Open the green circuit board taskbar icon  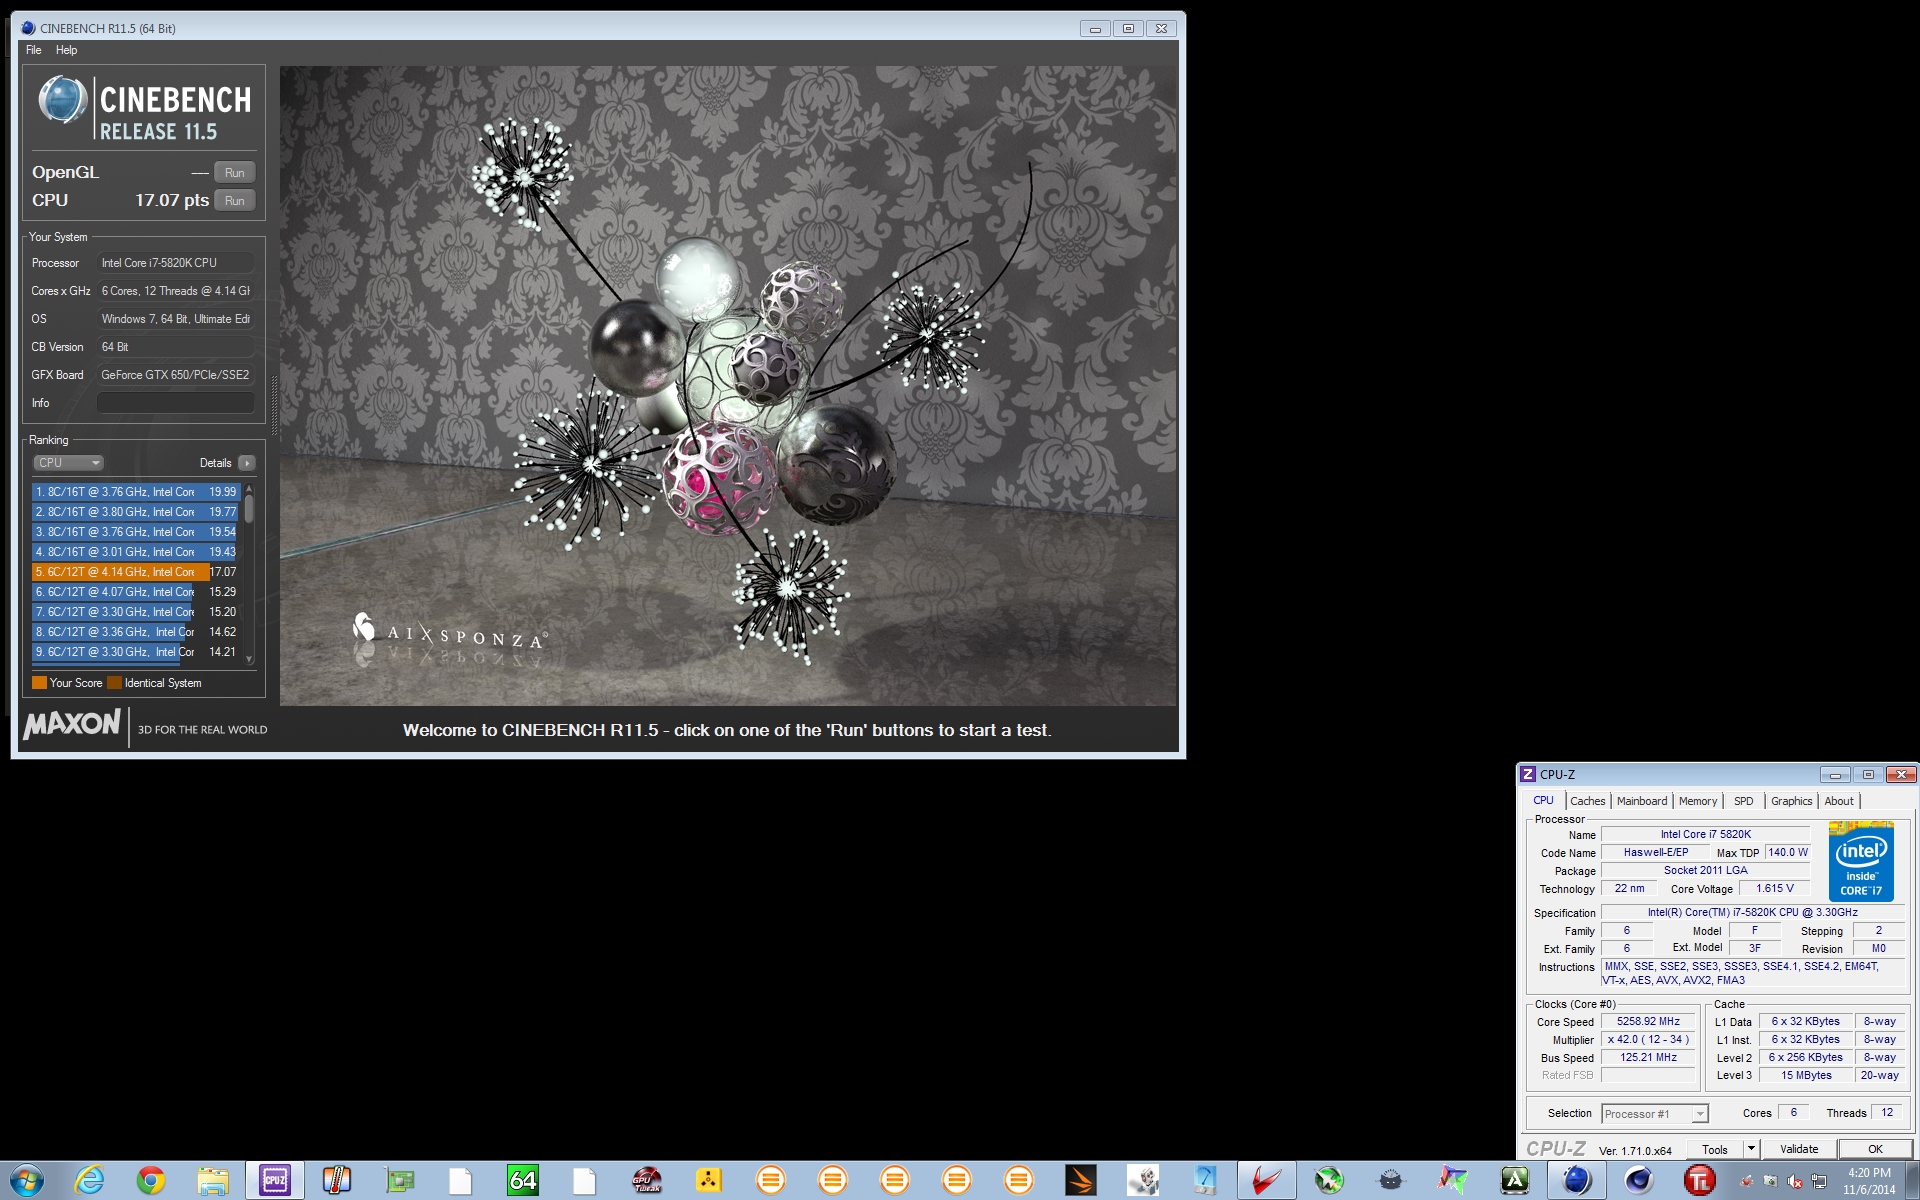click(x=399, y=1181)
